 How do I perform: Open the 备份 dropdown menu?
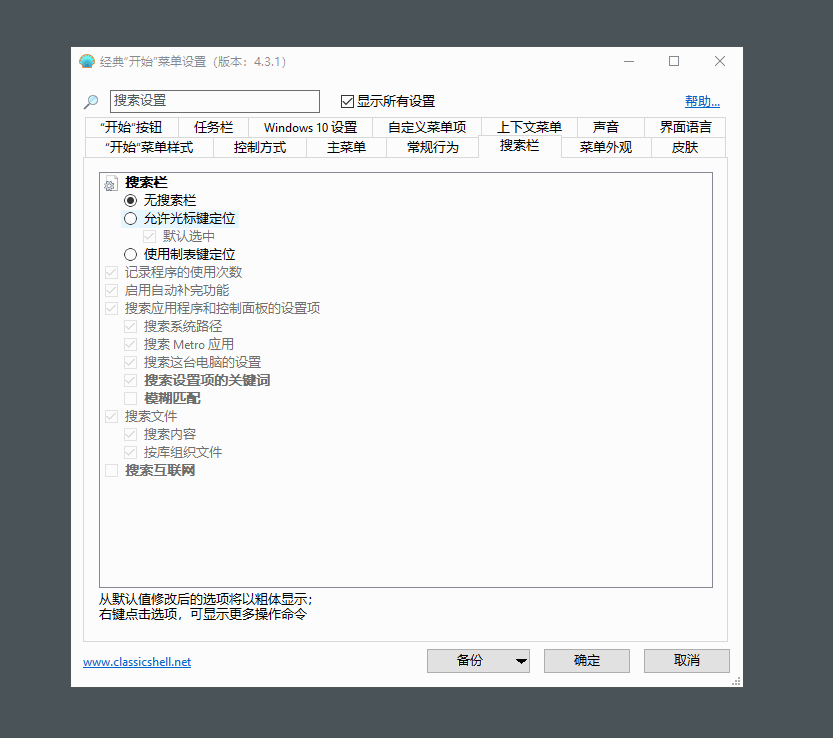(519, 661)
